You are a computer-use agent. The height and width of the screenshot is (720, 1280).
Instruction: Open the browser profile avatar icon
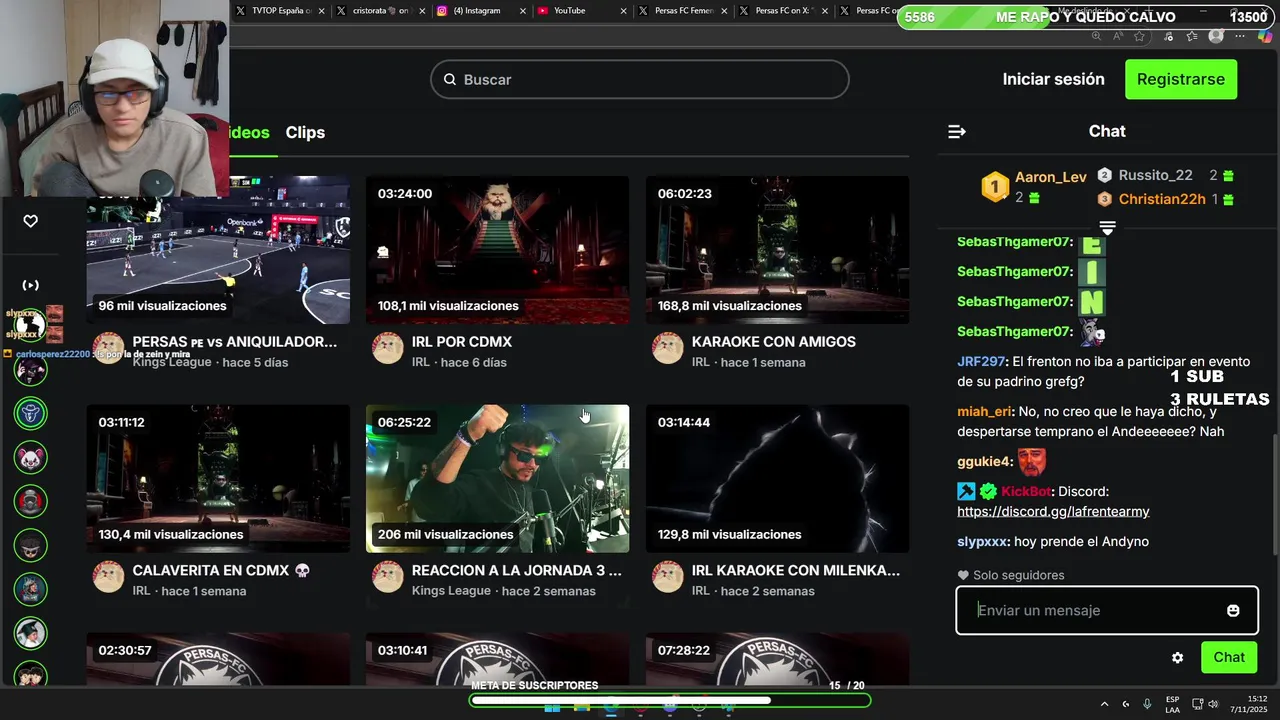coord(1216,36)
